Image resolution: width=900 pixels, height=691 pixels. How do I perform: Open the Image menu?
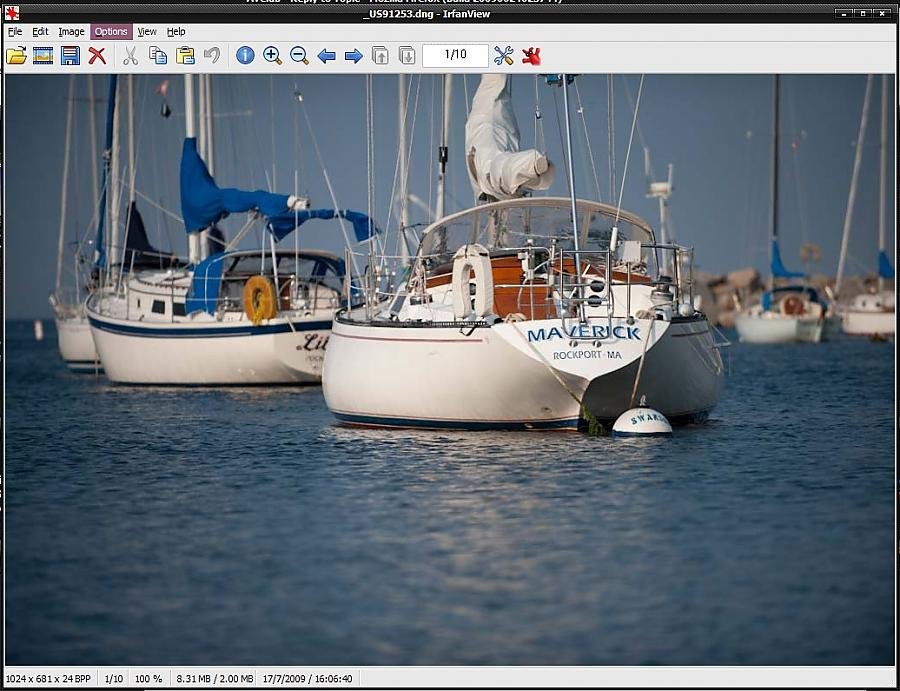[71, 32]
